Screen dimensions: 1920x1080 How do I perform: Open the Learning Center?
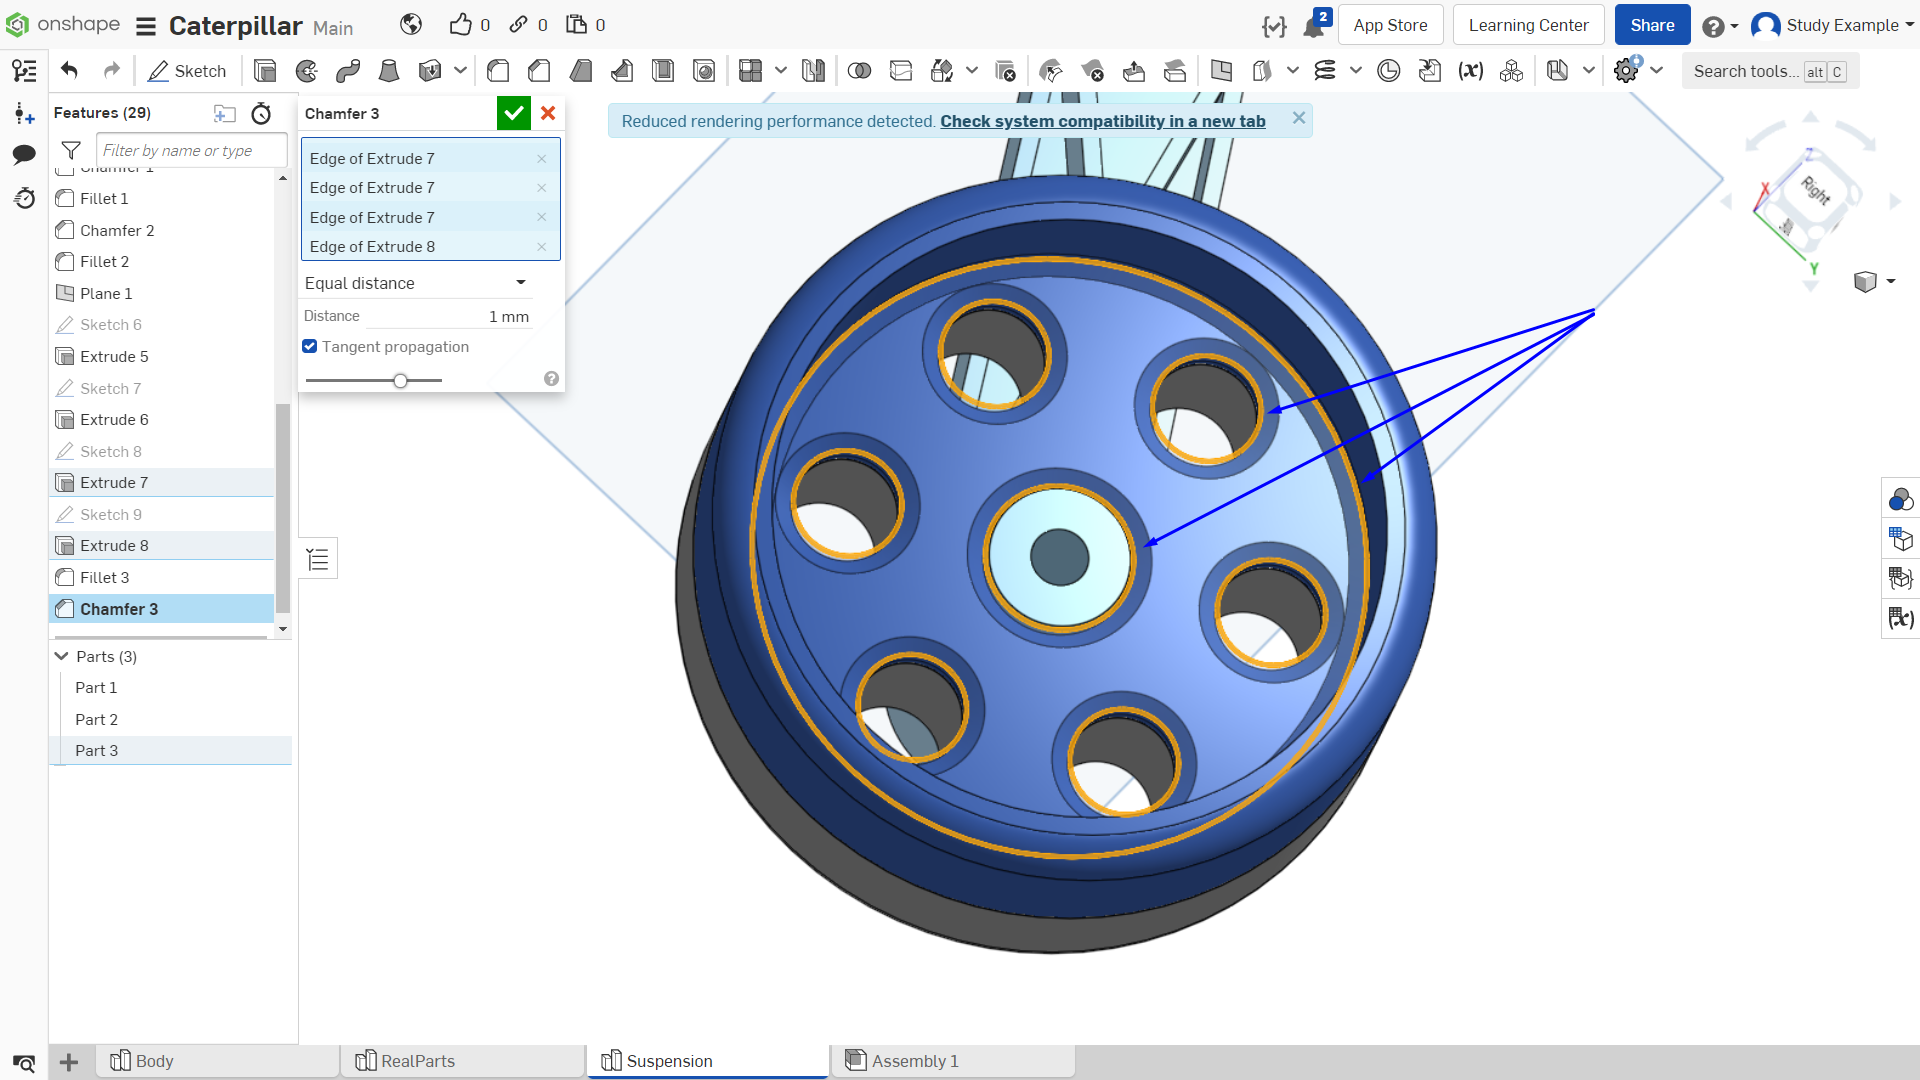(1528, 25)
